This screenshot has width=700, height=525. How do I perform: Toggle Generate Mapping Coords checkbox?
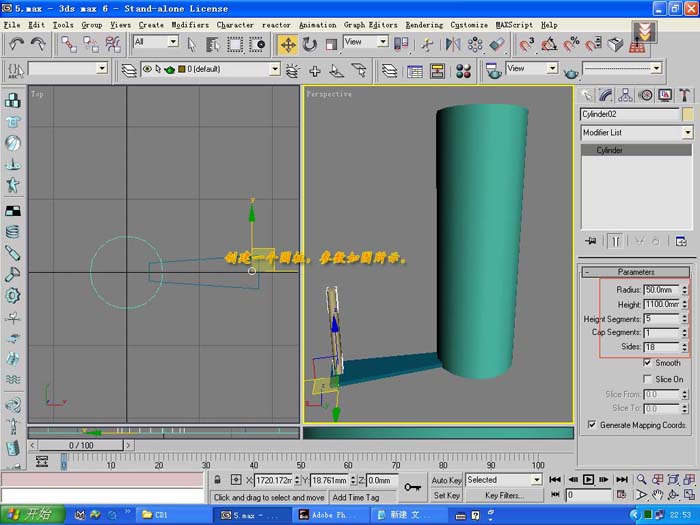[592, 425]
